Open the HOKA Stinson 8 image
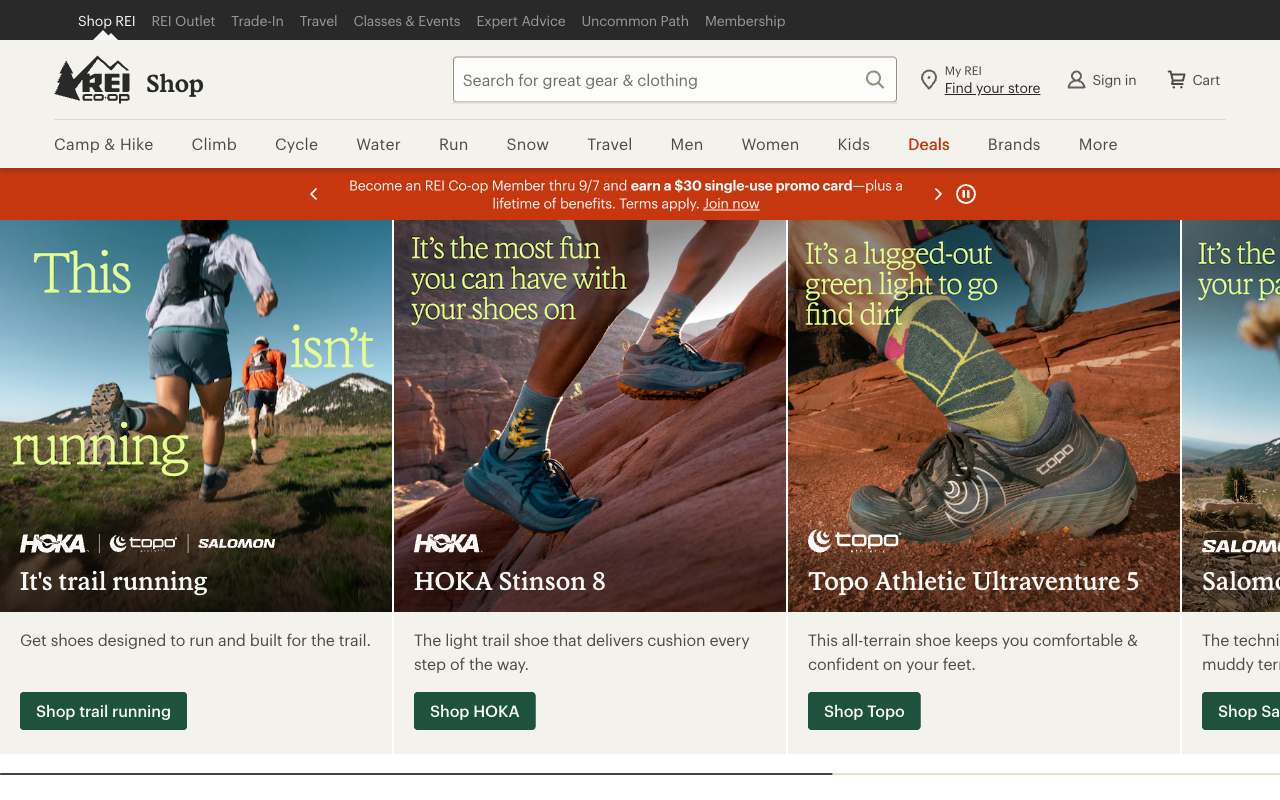Image resolution: width=1280 pixels, height=800 pixels. [x=590, y=416]
